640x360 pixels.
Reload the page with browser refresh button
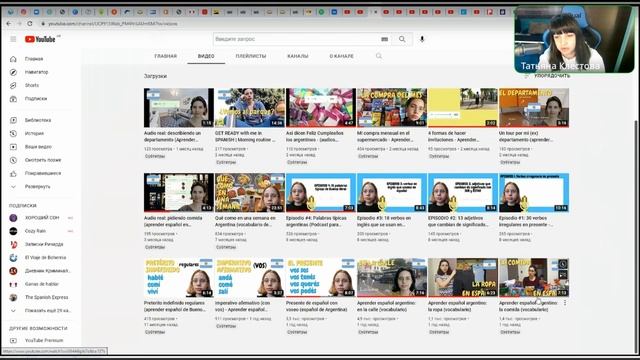pos(30,24)
